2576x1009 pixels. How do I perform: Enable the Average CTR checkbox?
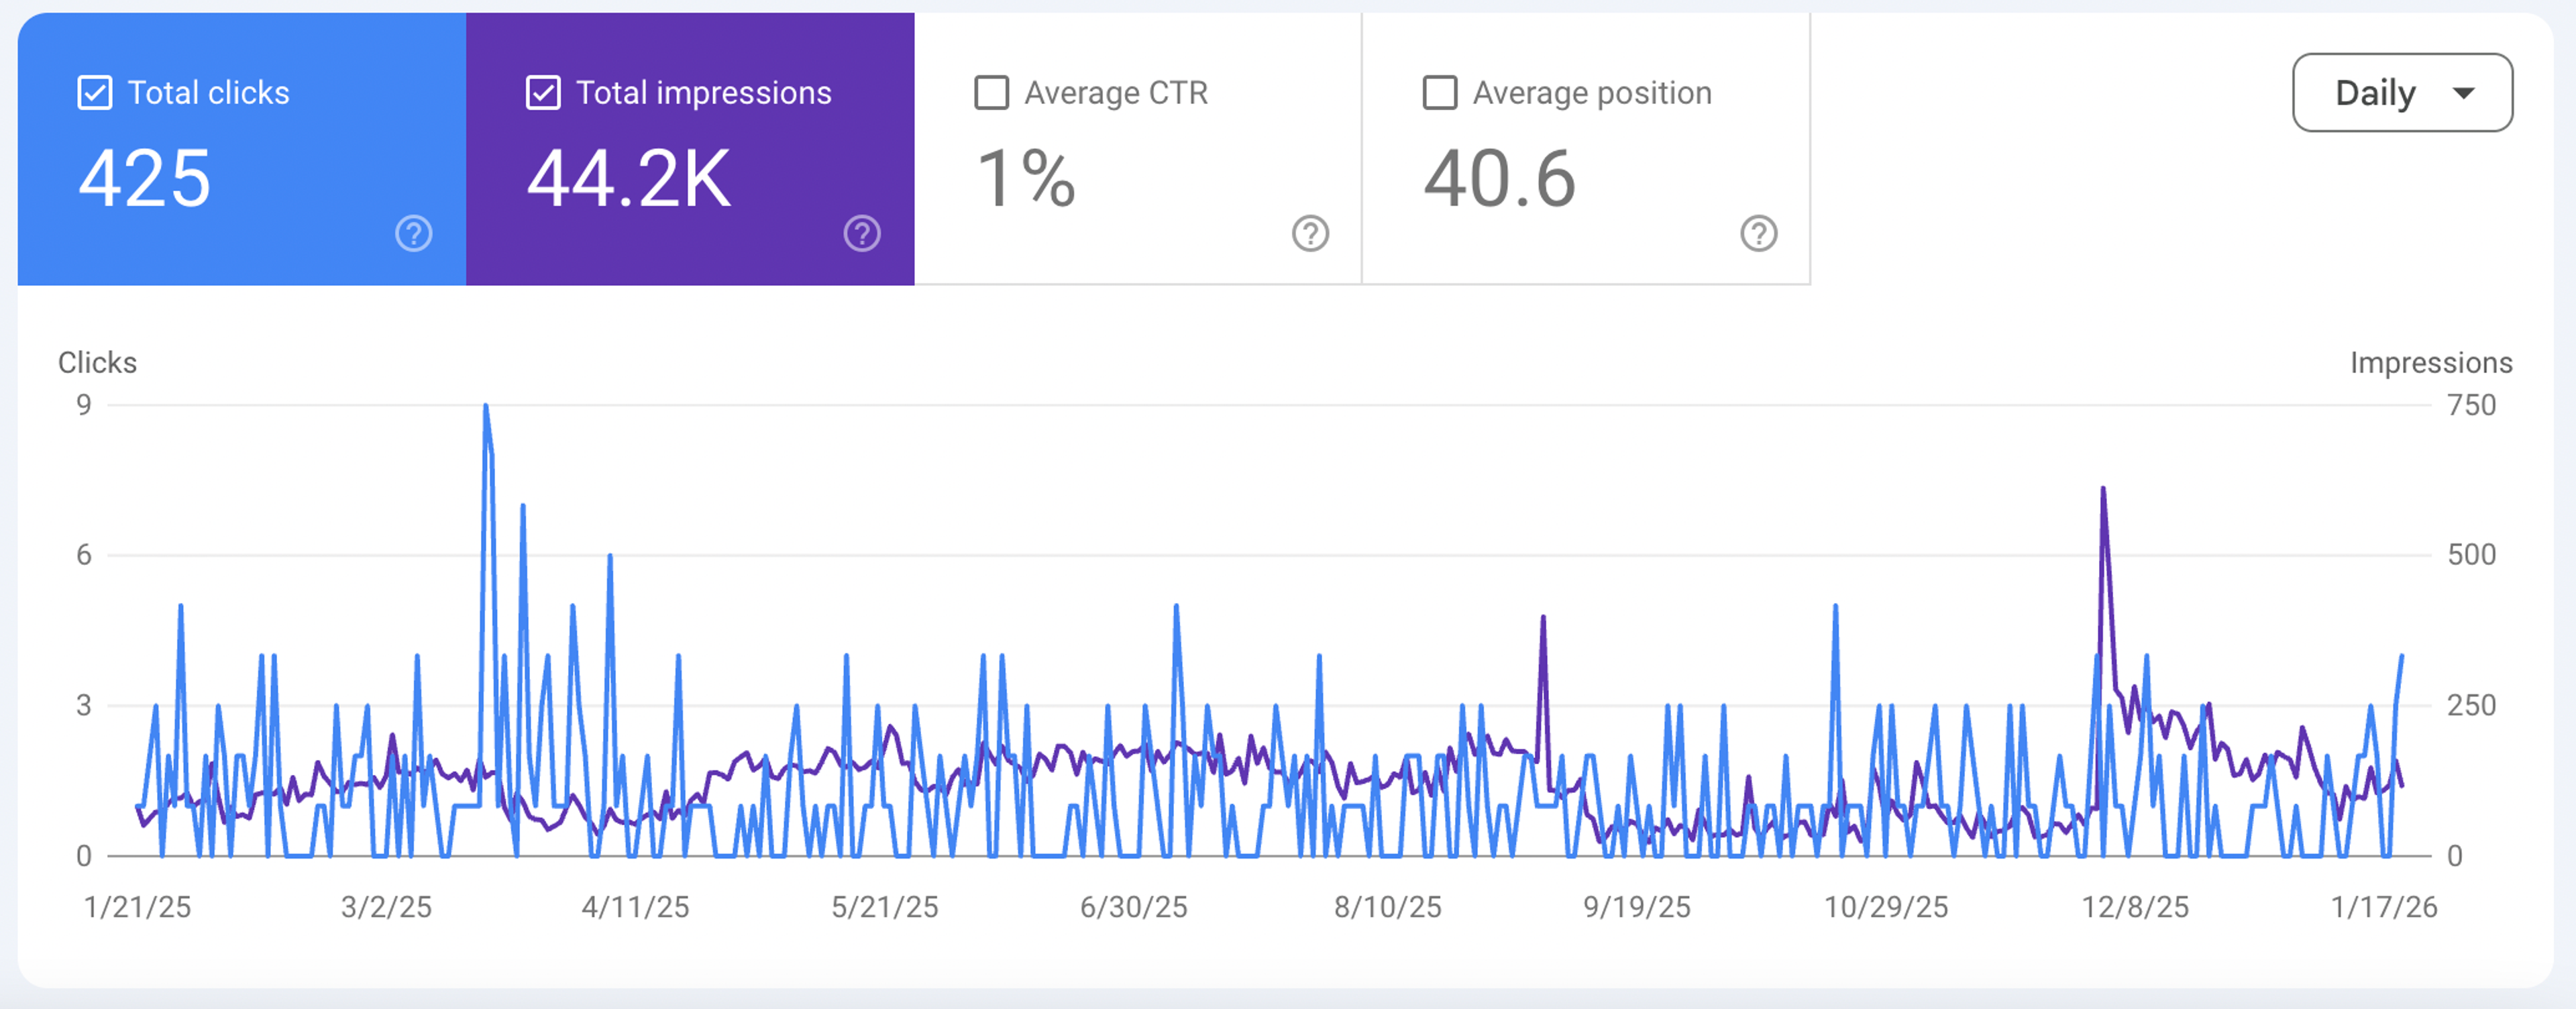991,93
